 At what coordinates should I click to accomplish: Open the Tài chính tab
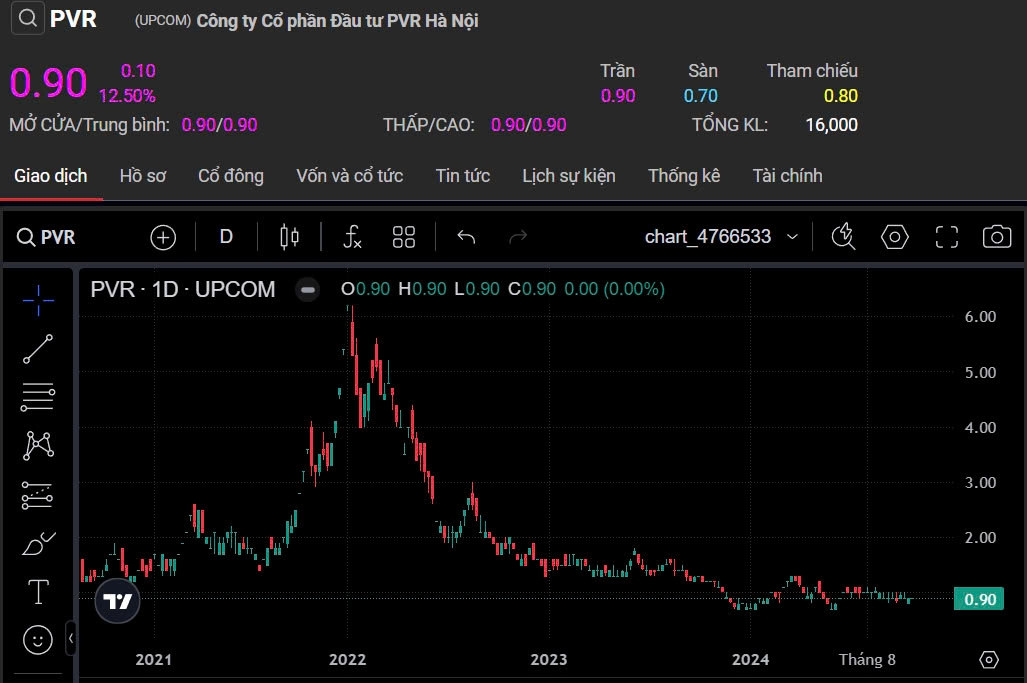[787, 175]
